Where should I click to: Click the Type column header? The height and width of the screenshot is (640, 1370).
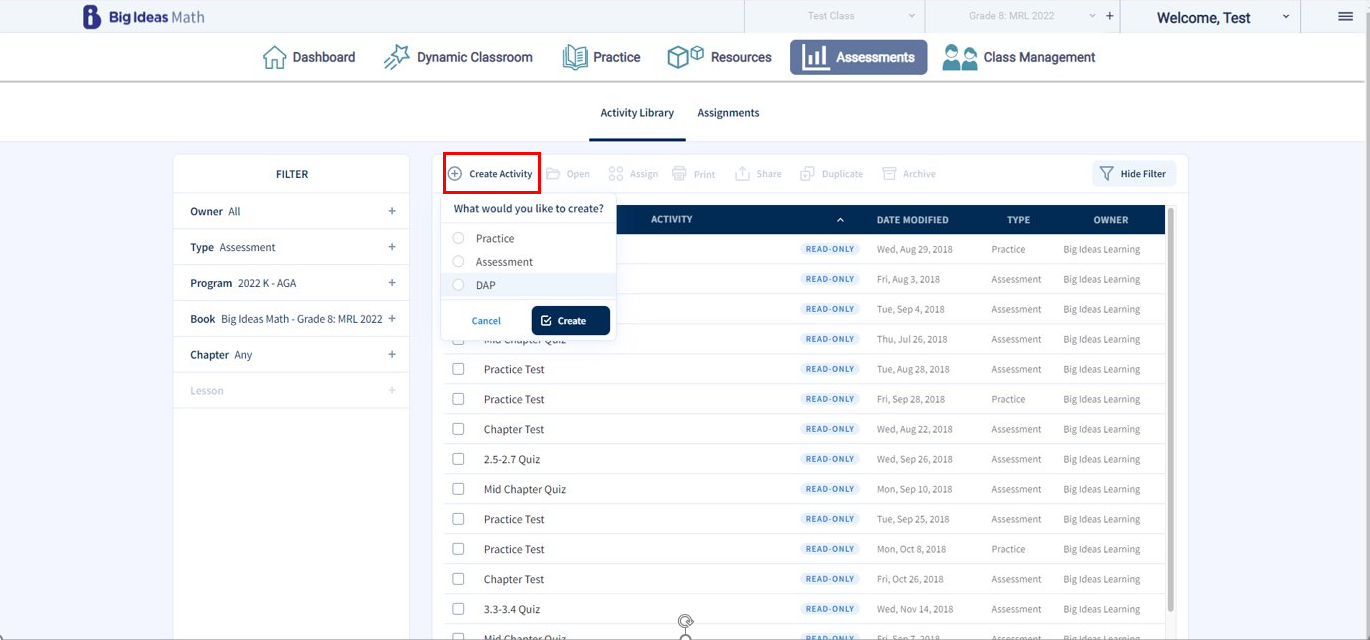point(1018,220)
